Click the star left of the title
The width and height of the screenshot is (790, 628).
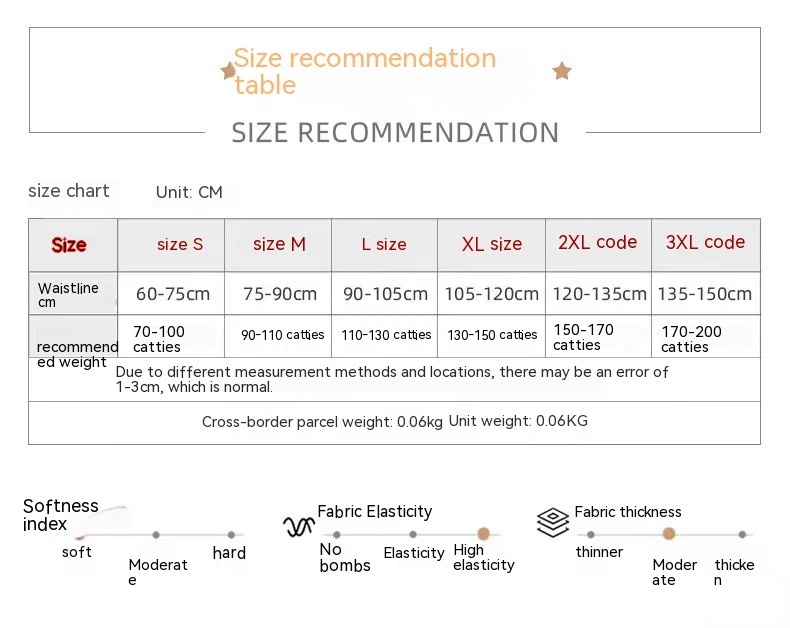point(229,70)
